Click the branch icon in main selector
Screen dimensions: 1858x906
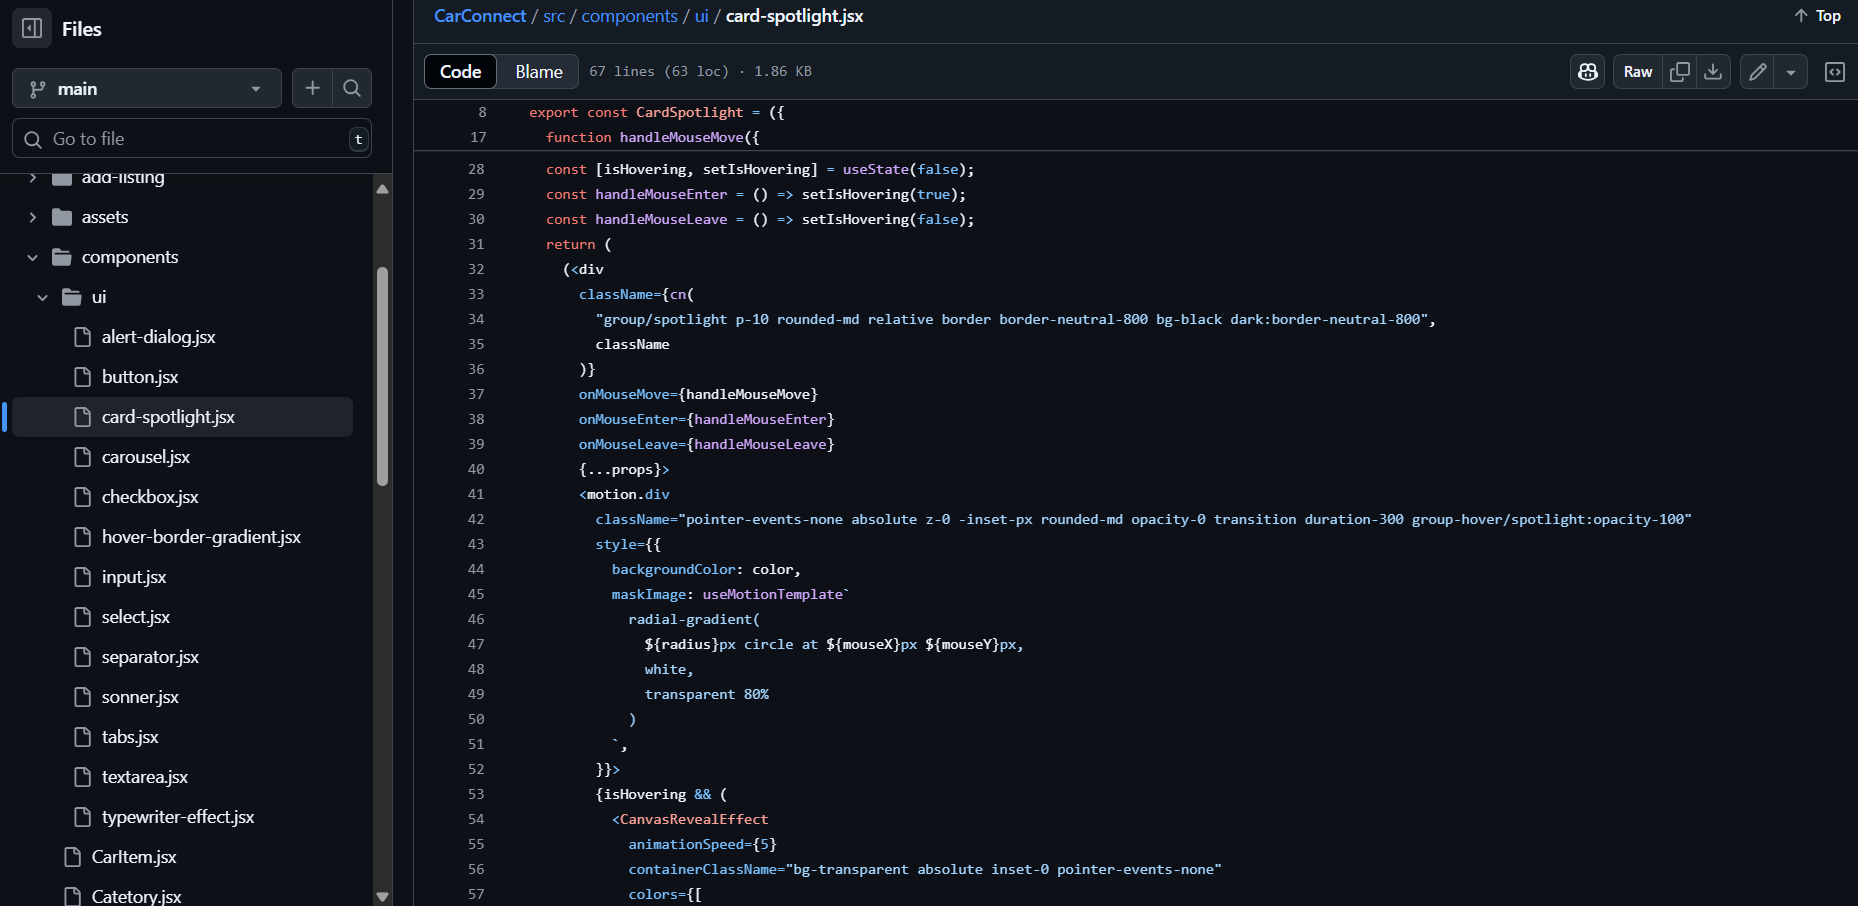click(x=38, y=89)
